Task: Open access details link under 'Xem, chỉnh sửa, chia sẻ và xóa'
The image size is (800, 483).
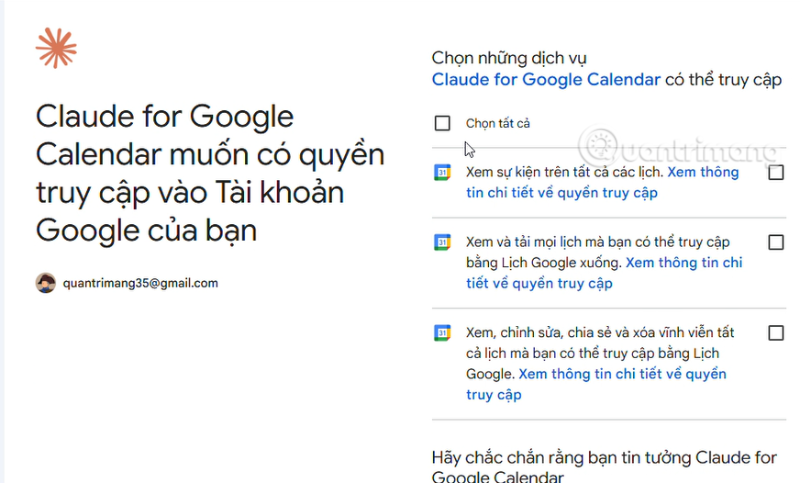Action: coord(596,384)
